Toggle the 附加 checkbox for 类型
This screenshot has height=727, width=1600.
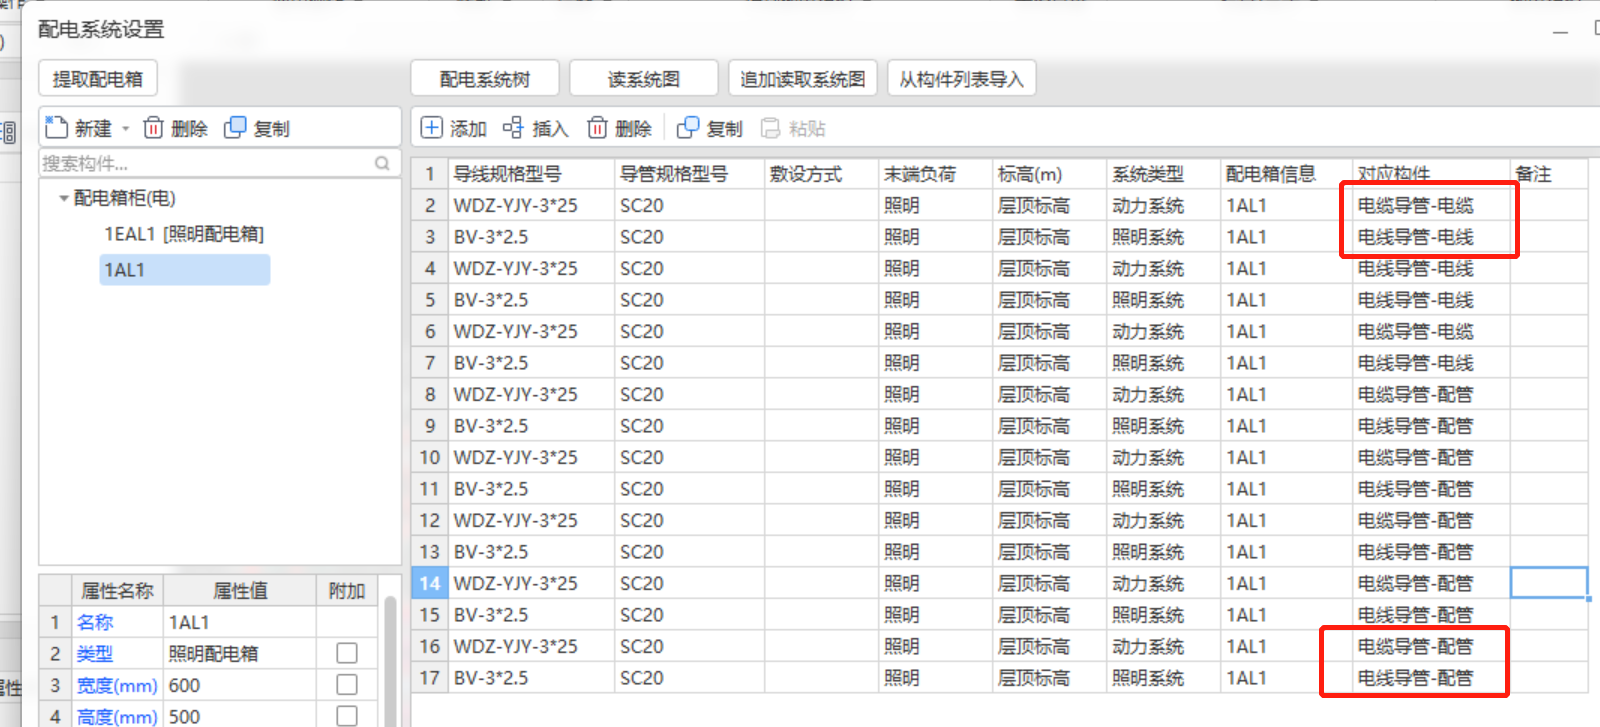[347, 653]
